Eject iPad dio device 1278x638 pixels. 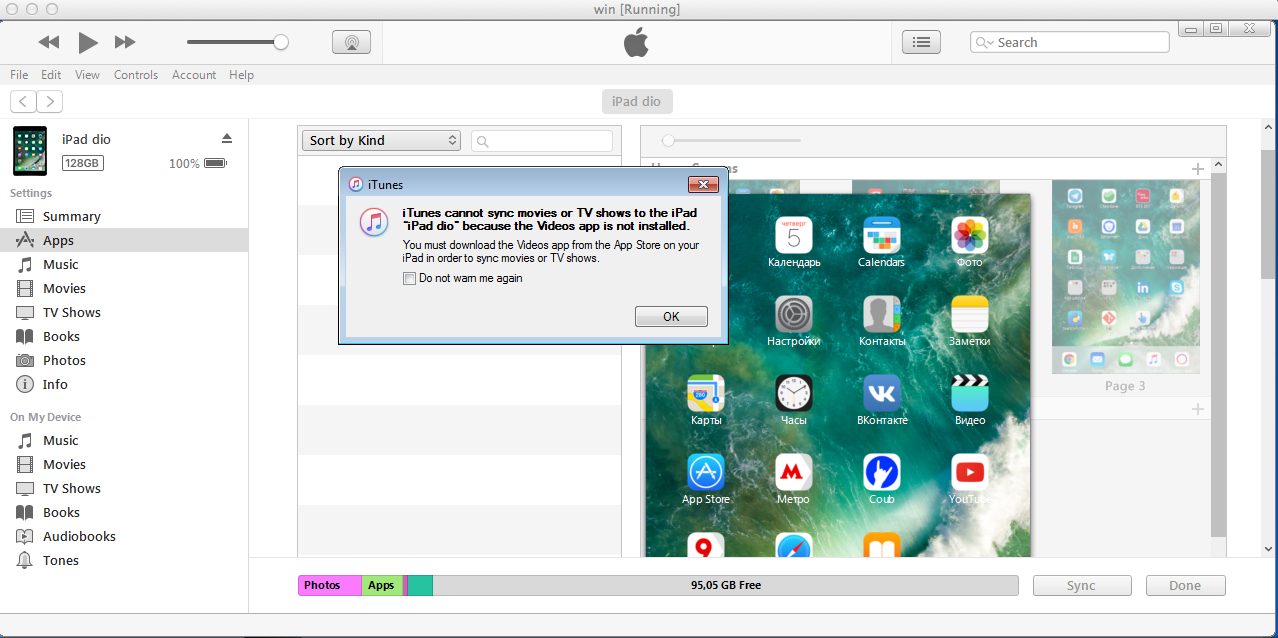pos(227,138)
